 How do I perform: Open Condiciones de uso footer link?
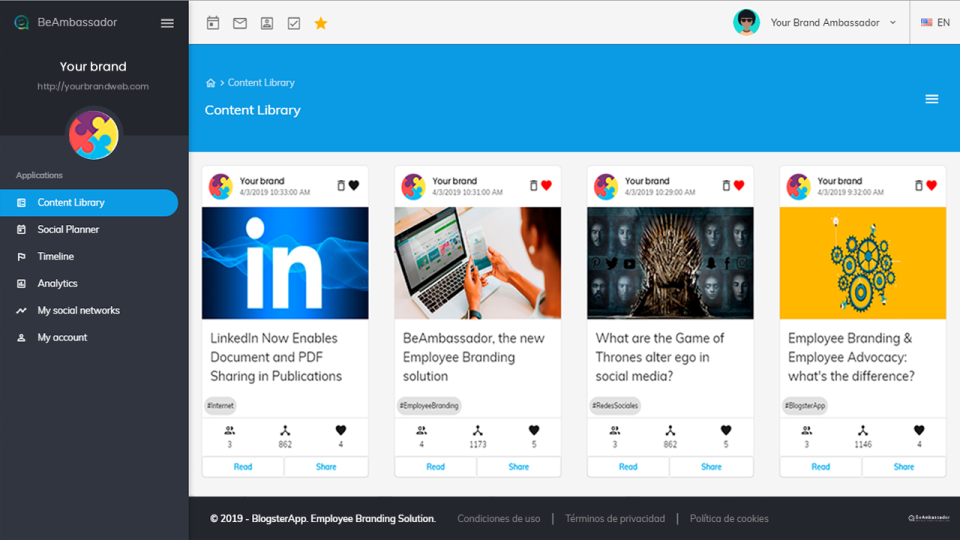[498, 519]
